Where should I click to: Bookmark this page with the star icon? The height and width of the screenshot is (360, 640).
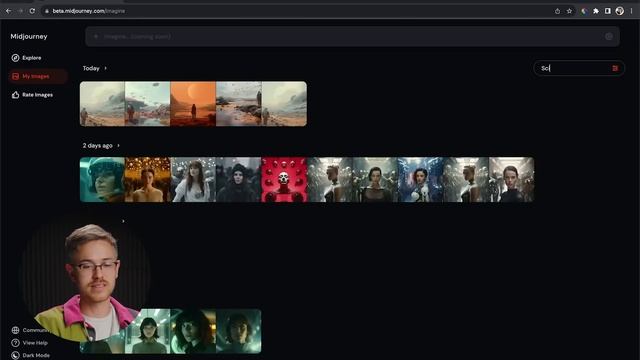pos(569,11)
